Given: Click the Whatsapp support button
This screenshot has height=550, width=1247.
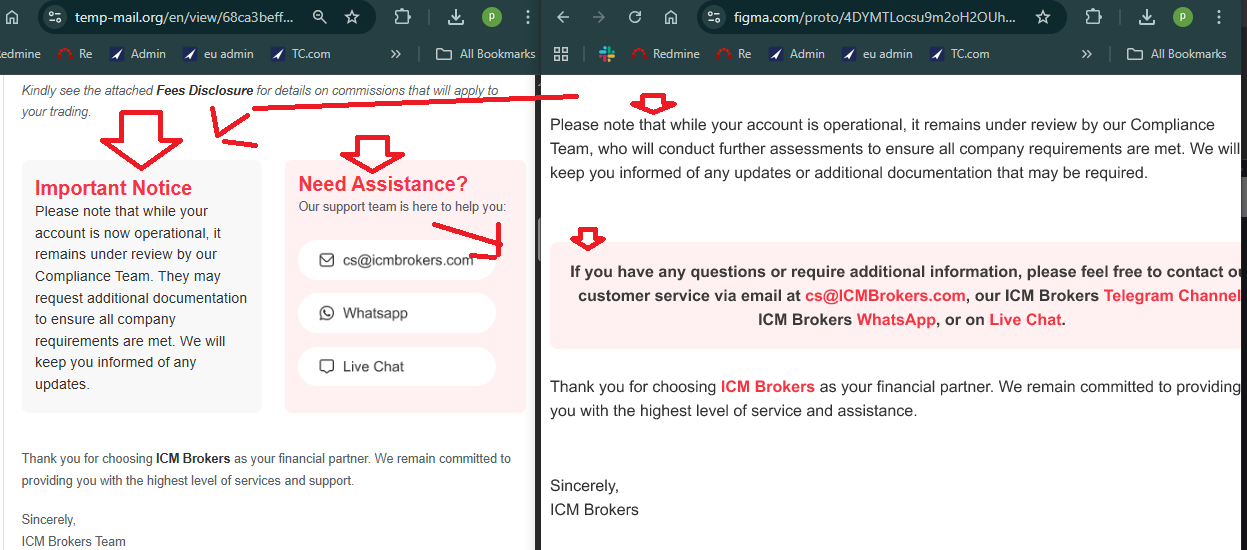Looking at the screenshot, I should coord(397,313).
